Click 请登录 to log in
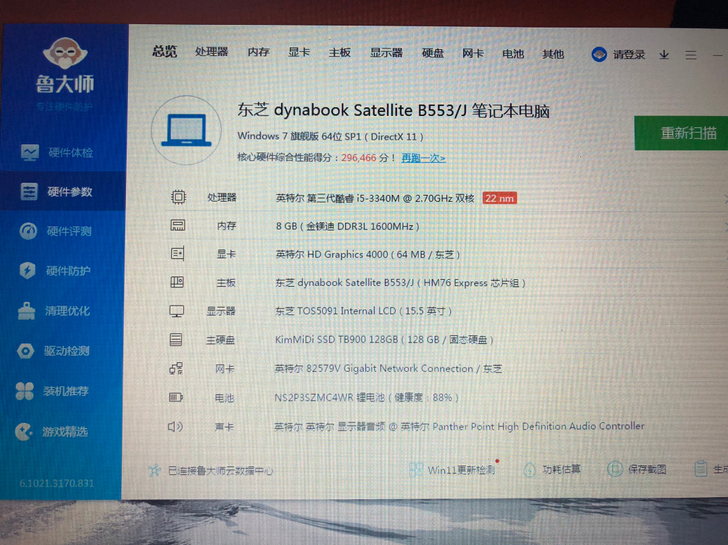Screen dimensions: 728x545 (x=629, y=55)
